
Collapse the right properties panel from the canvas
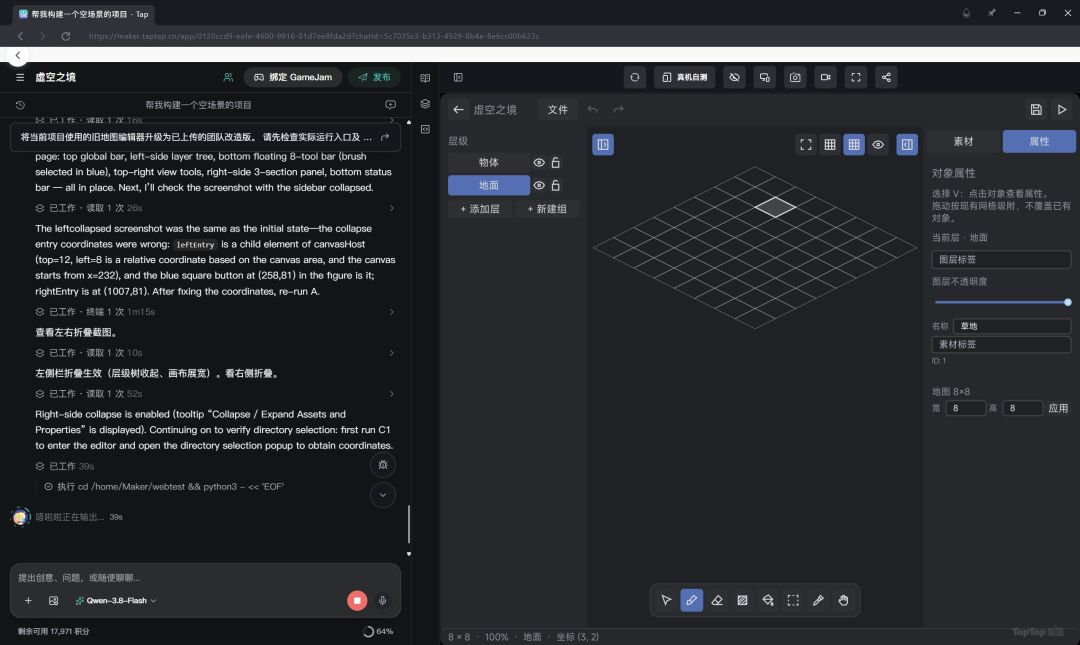coord(907,145)
